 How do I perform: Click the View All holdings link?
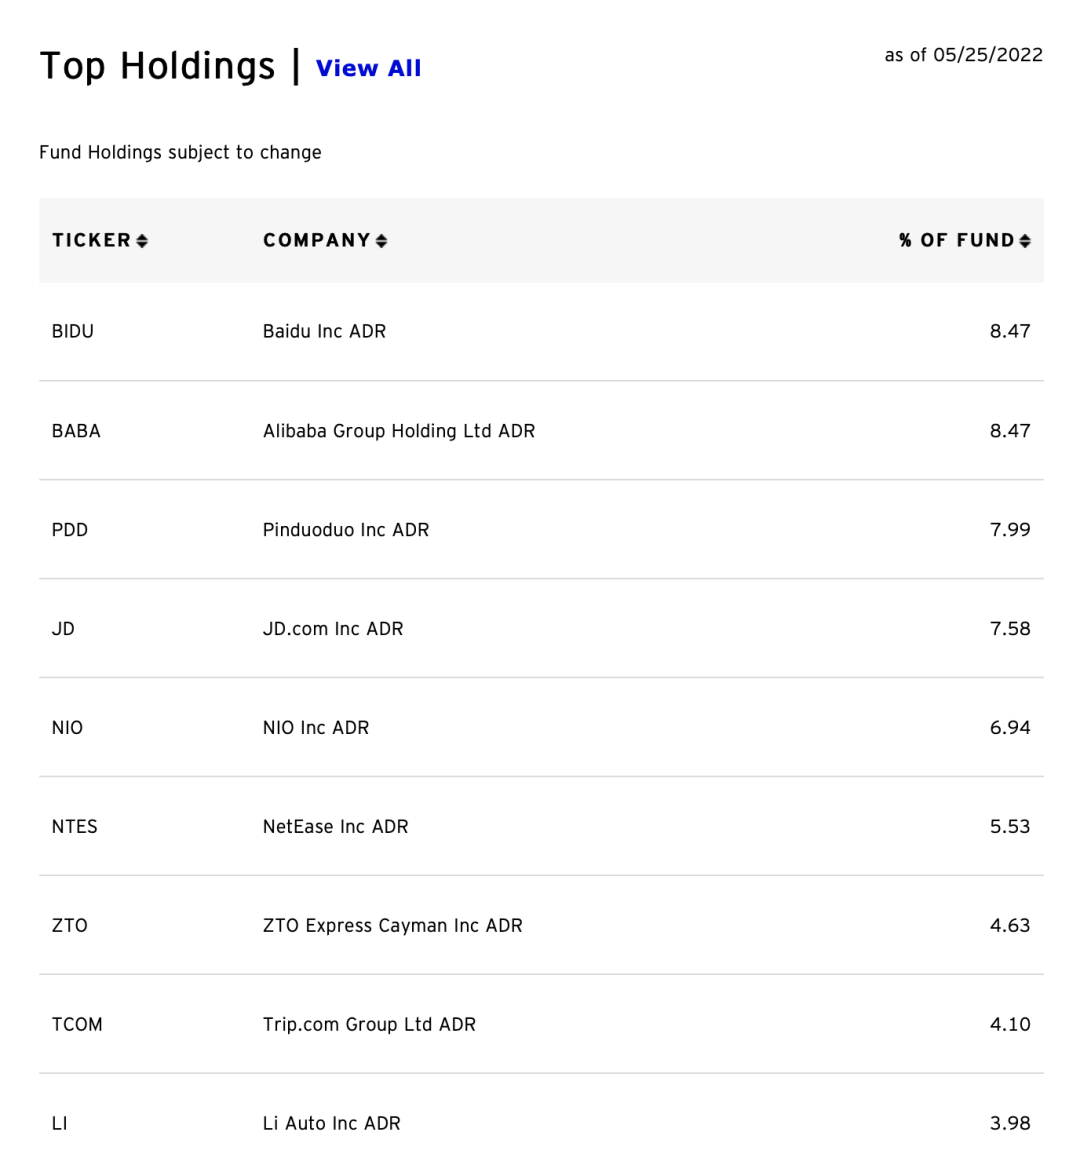[x=368, y=68]
